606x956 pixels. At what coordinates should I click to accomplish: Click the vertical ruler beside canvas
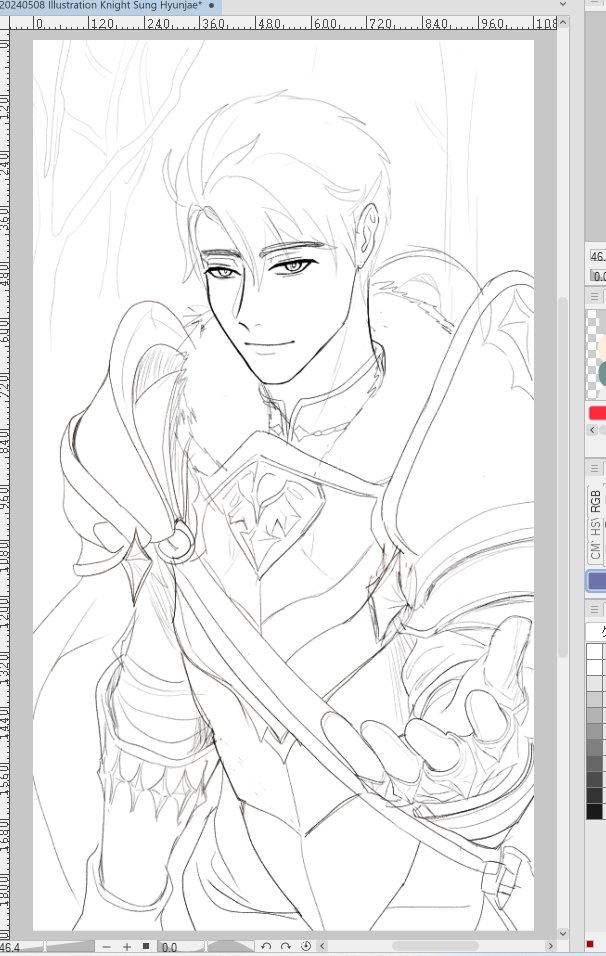5,485
